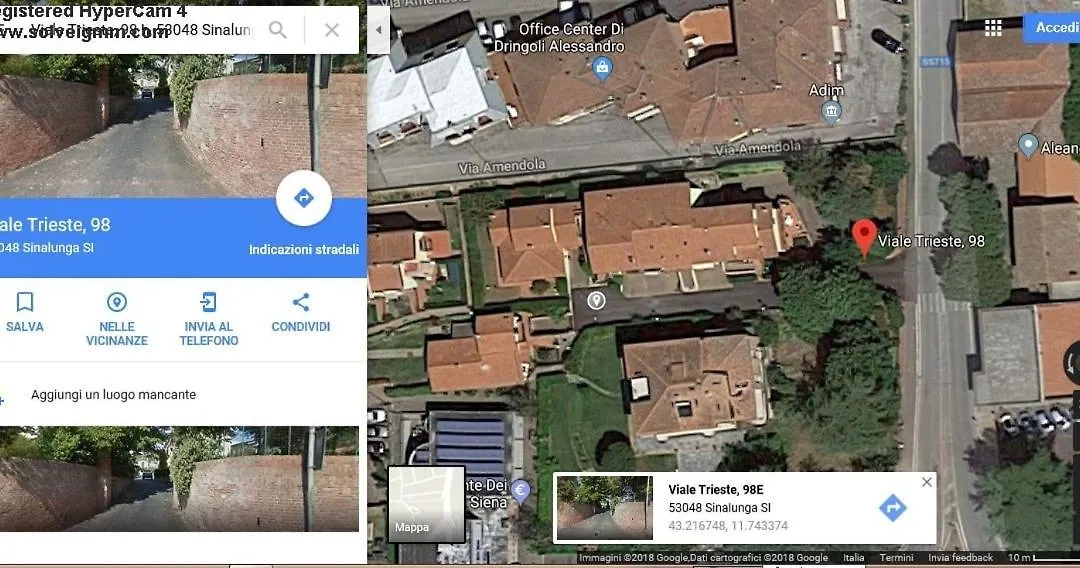This screenshot has height=568, width=1080.
Task: Click the CONDIVIDI share icon
Action: point(301,302)
